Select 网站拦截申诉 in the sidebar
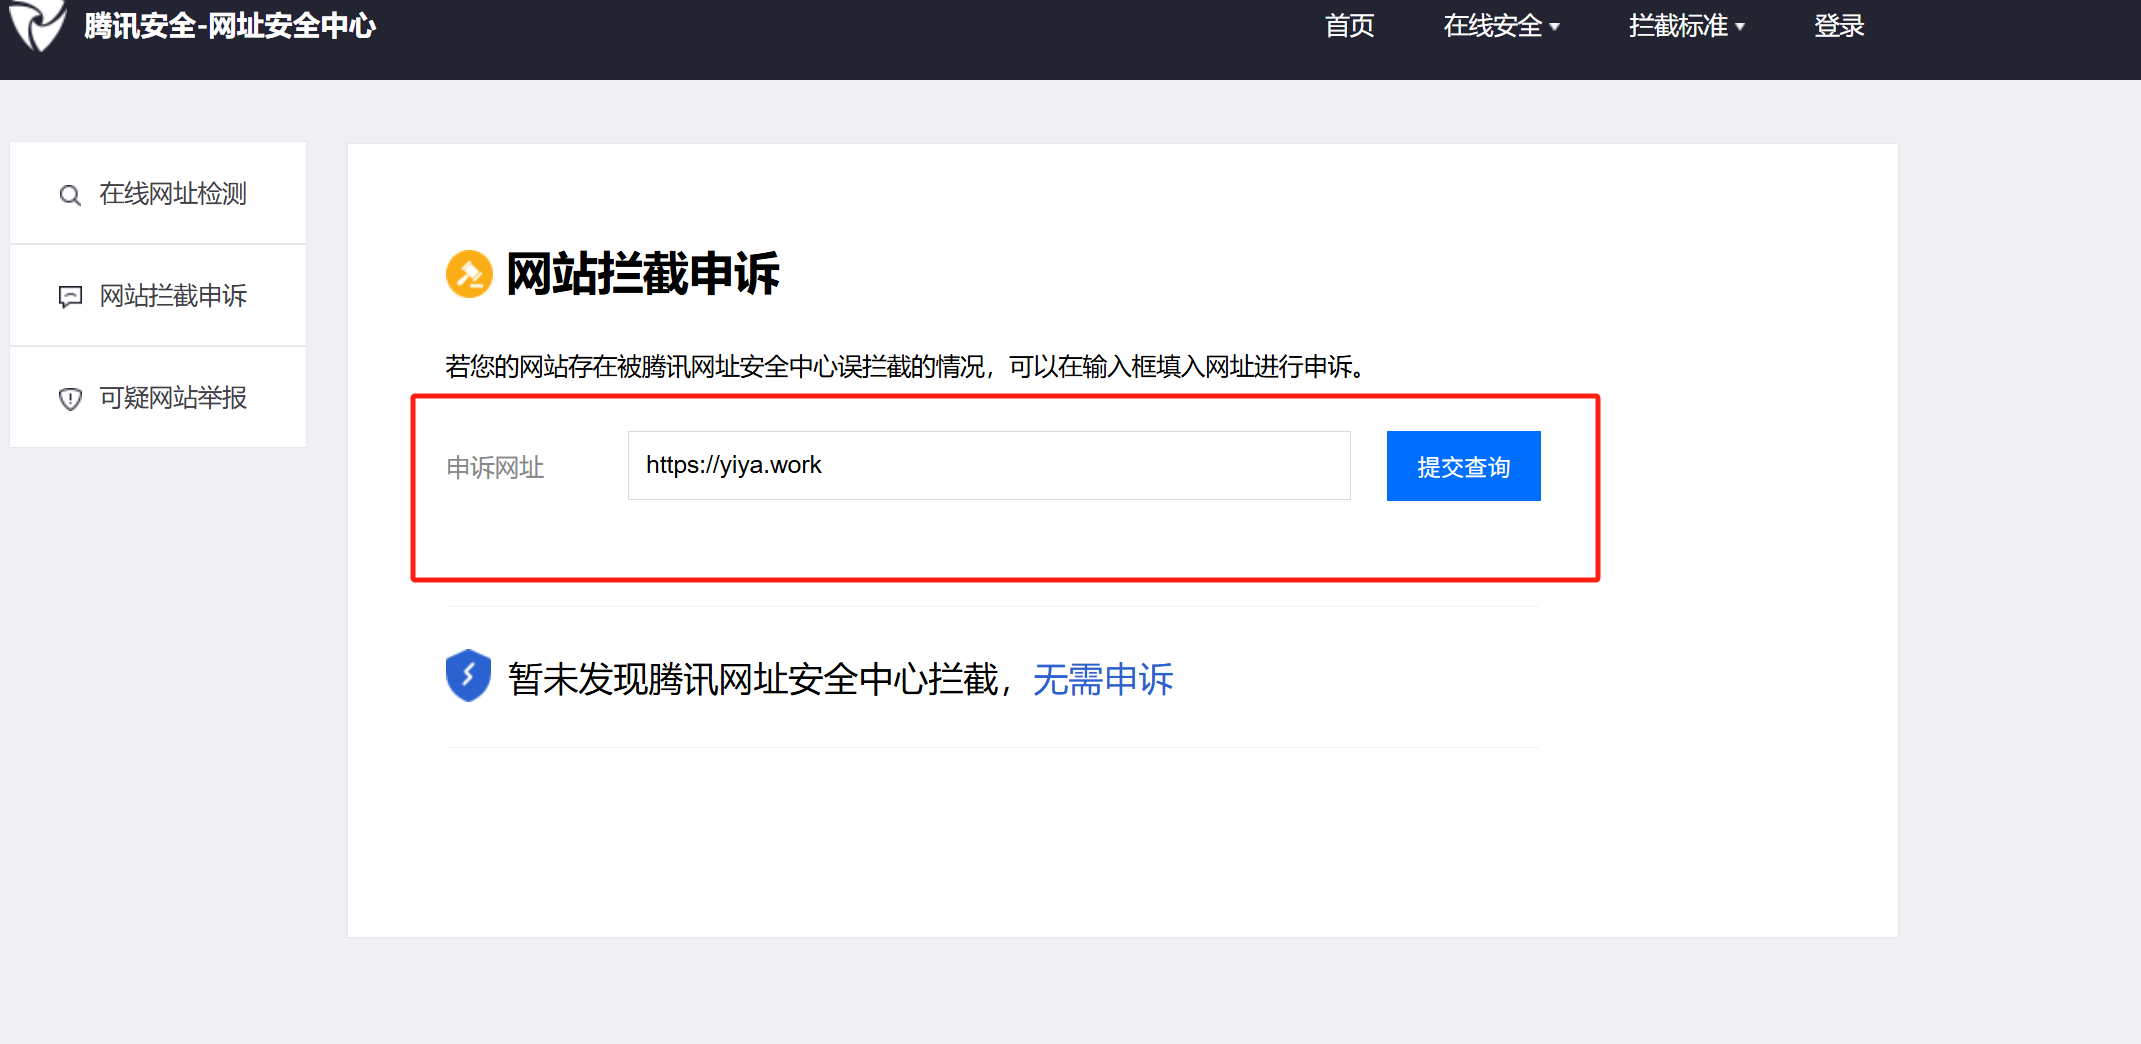Screen dimensions: 2141x1044 (158, 296)
